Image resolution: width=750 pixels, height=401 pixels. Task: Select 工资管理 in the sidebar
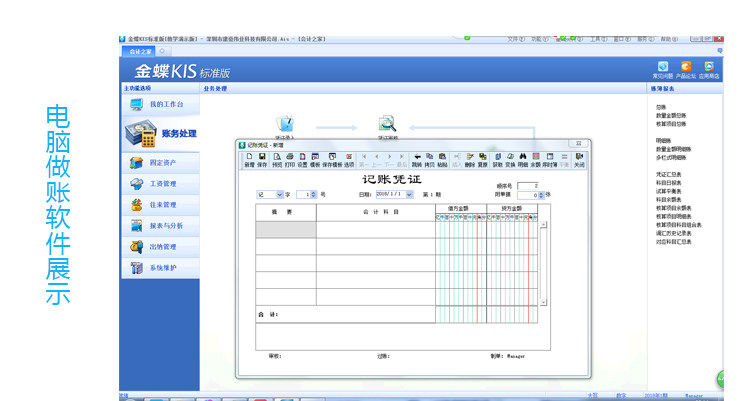160,184
